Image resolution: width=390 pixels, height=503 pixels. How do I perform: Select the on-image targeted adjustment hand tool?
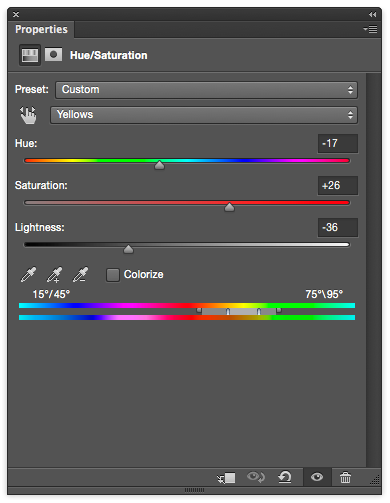pos(28,115)
